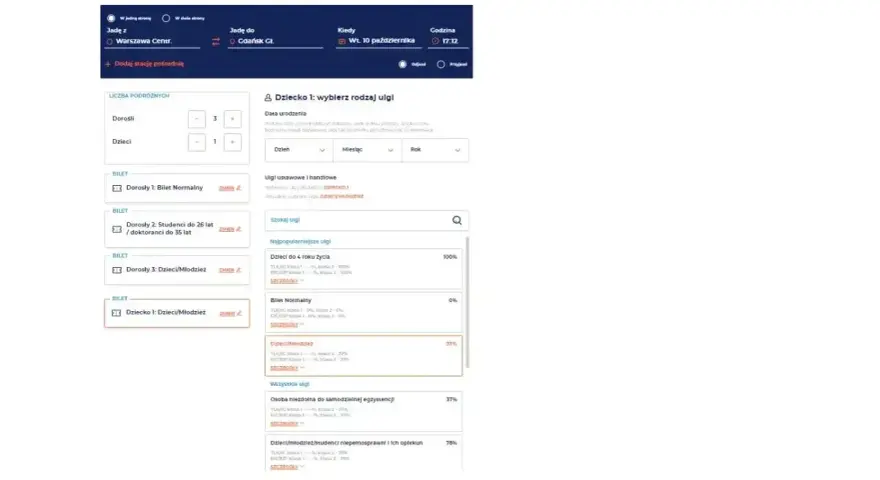Choose the Przyjazd radio option

tap(441, 64)
